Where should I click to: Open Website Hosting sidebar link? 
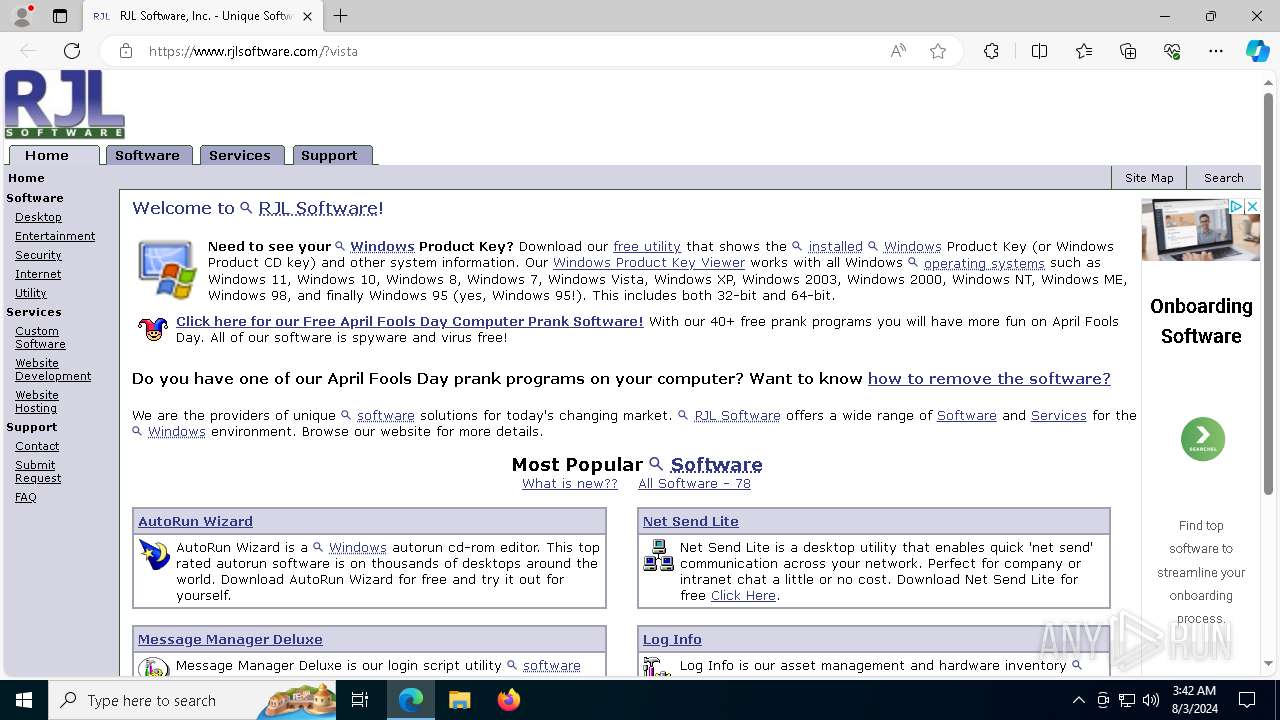point(37,401)
